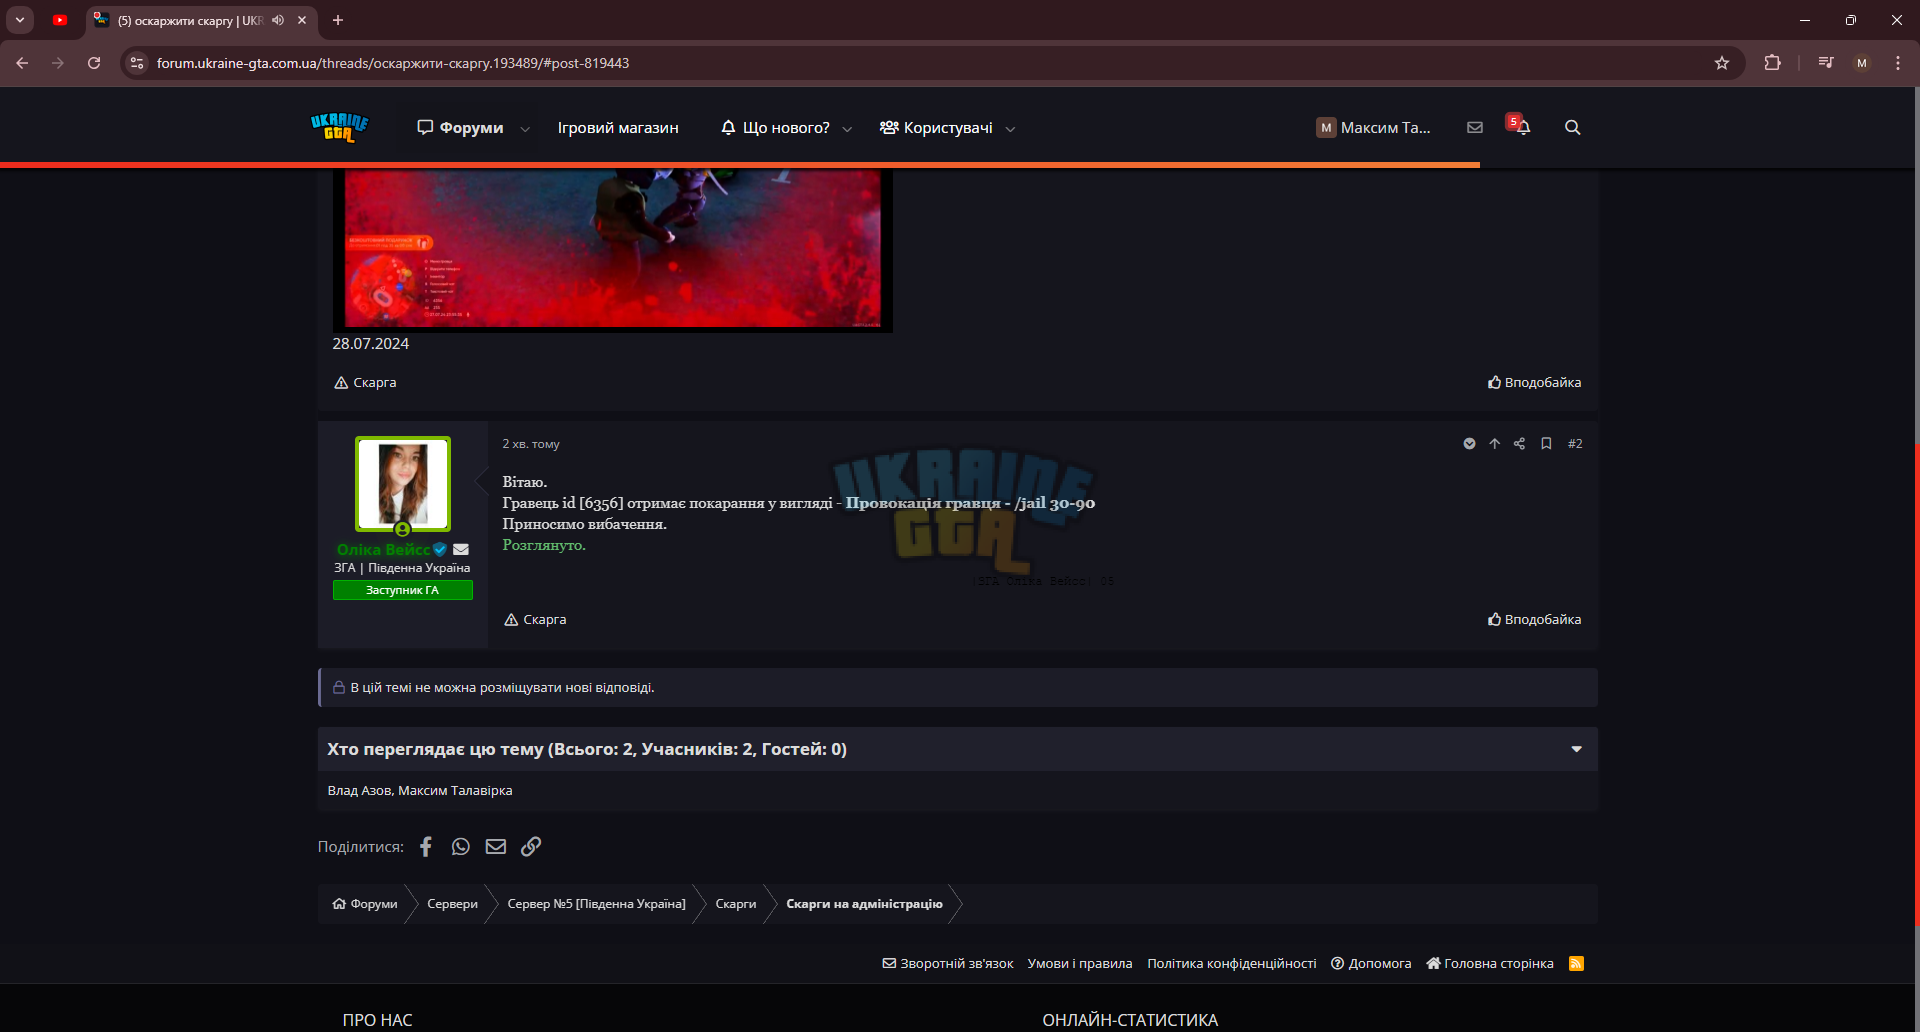
Task: Expand Що нового? dropdown chevron
Action: pos(848,129)
